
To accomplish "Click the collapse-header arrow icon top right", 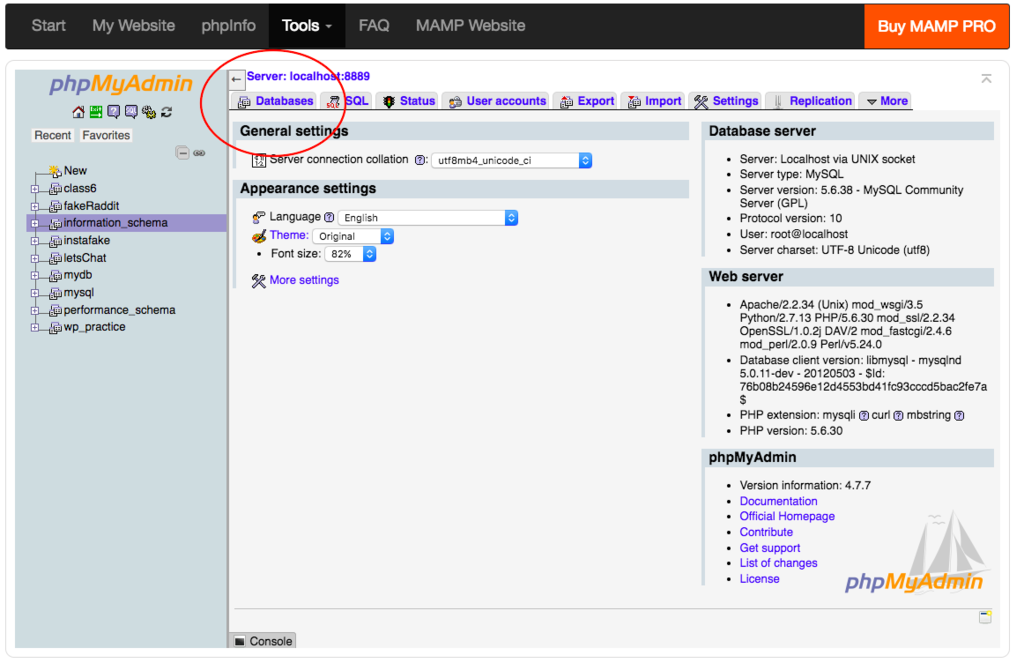I will click(986, 78).
